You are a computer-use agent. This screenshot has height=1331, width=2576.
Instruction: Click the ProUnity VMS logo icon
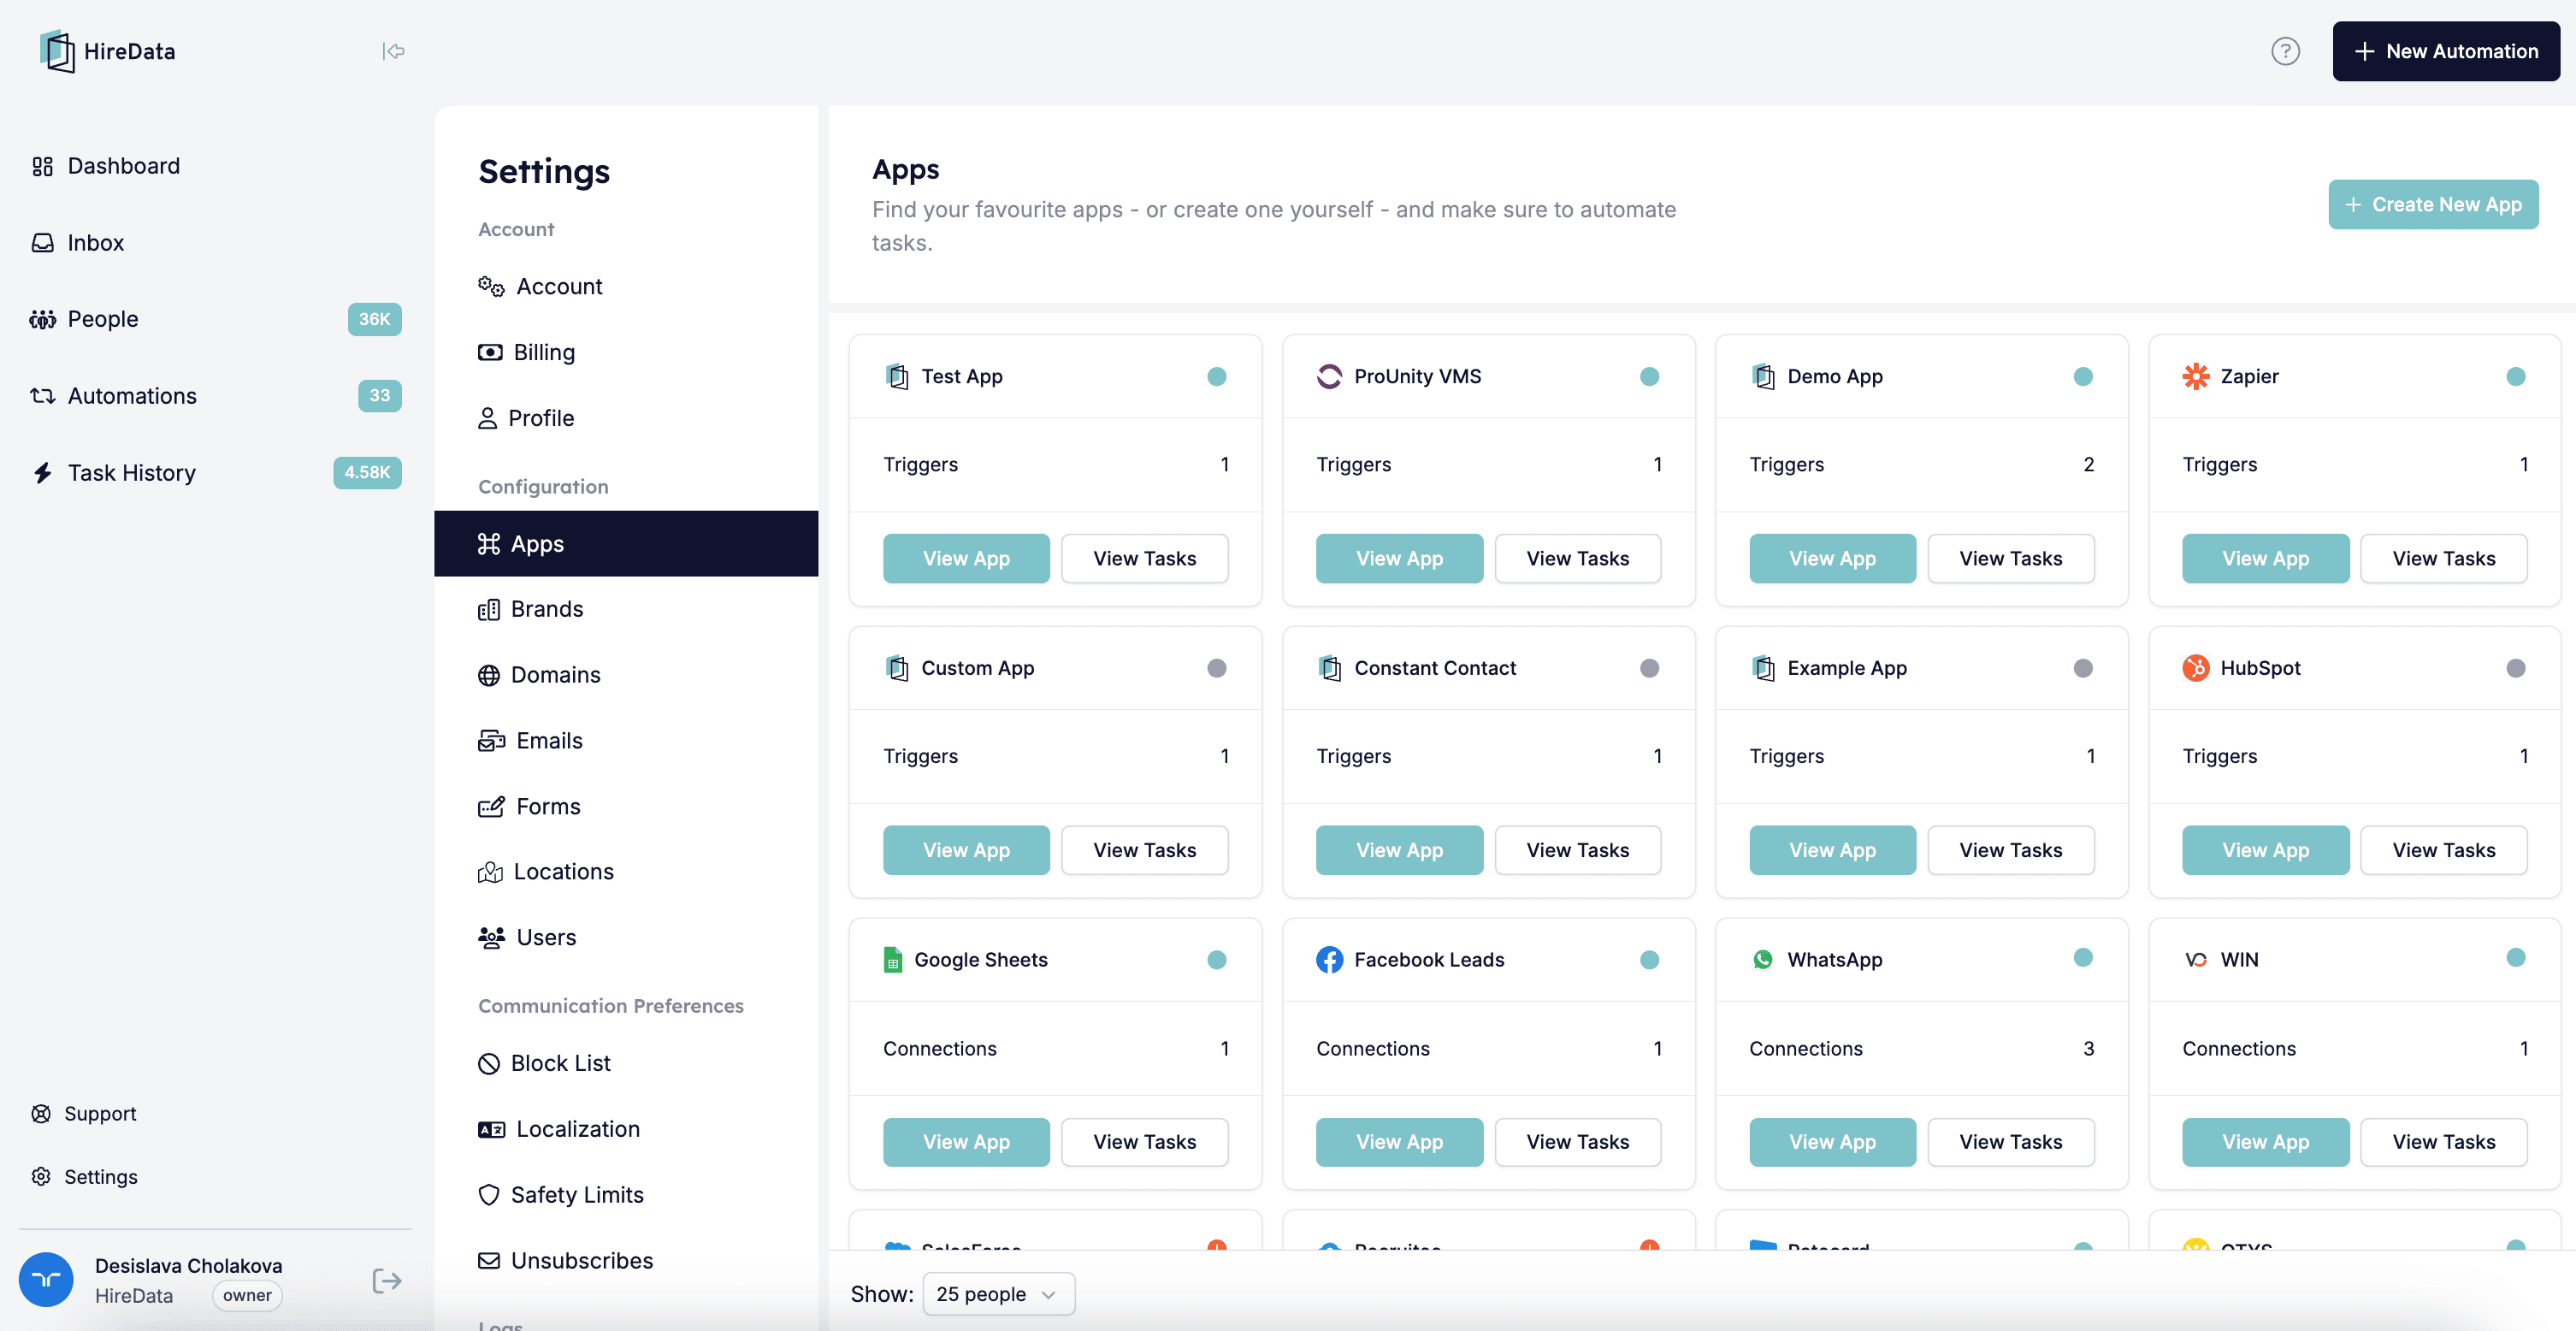click(x=1329, y=377)
